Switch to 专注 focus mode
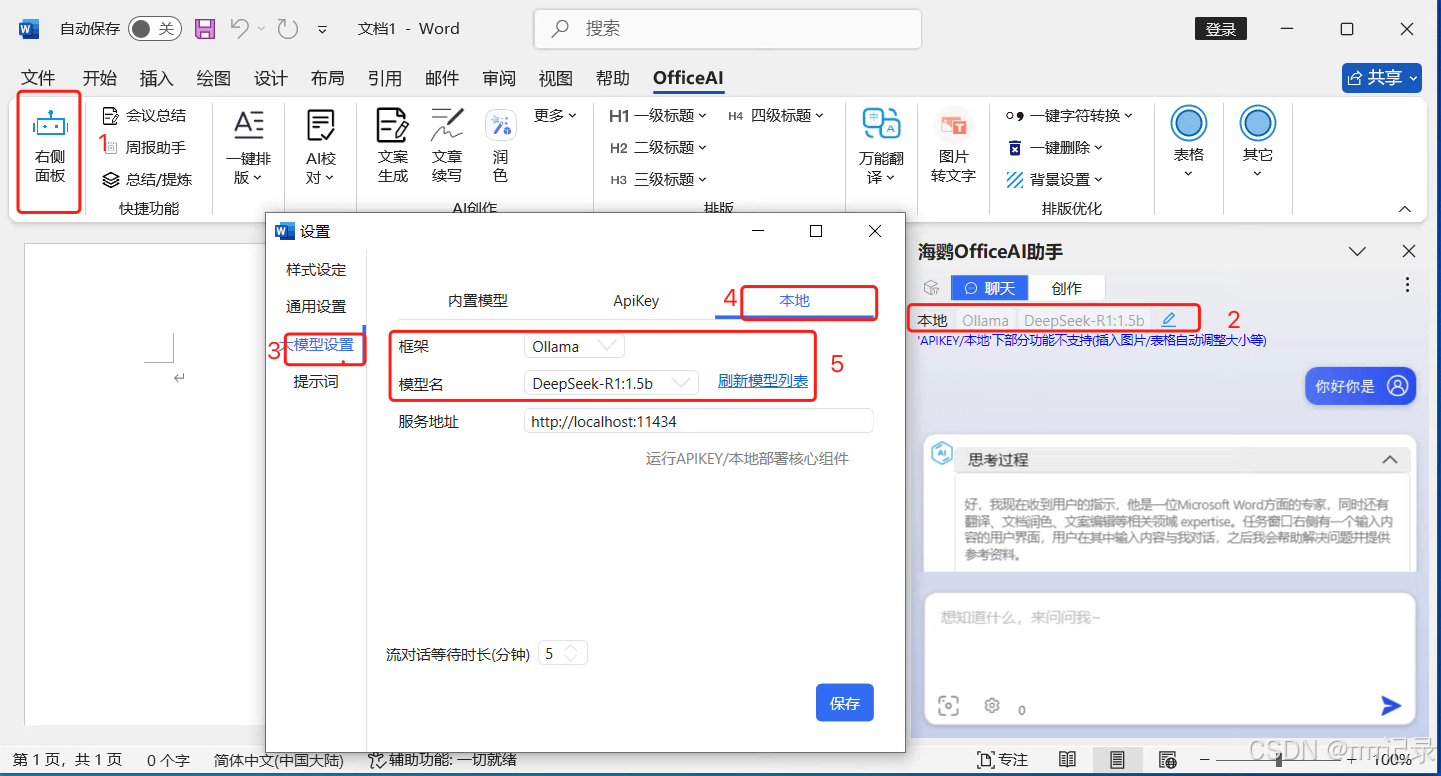Viewport: 1441px width, 776px height. click(x=1002, y=760)
